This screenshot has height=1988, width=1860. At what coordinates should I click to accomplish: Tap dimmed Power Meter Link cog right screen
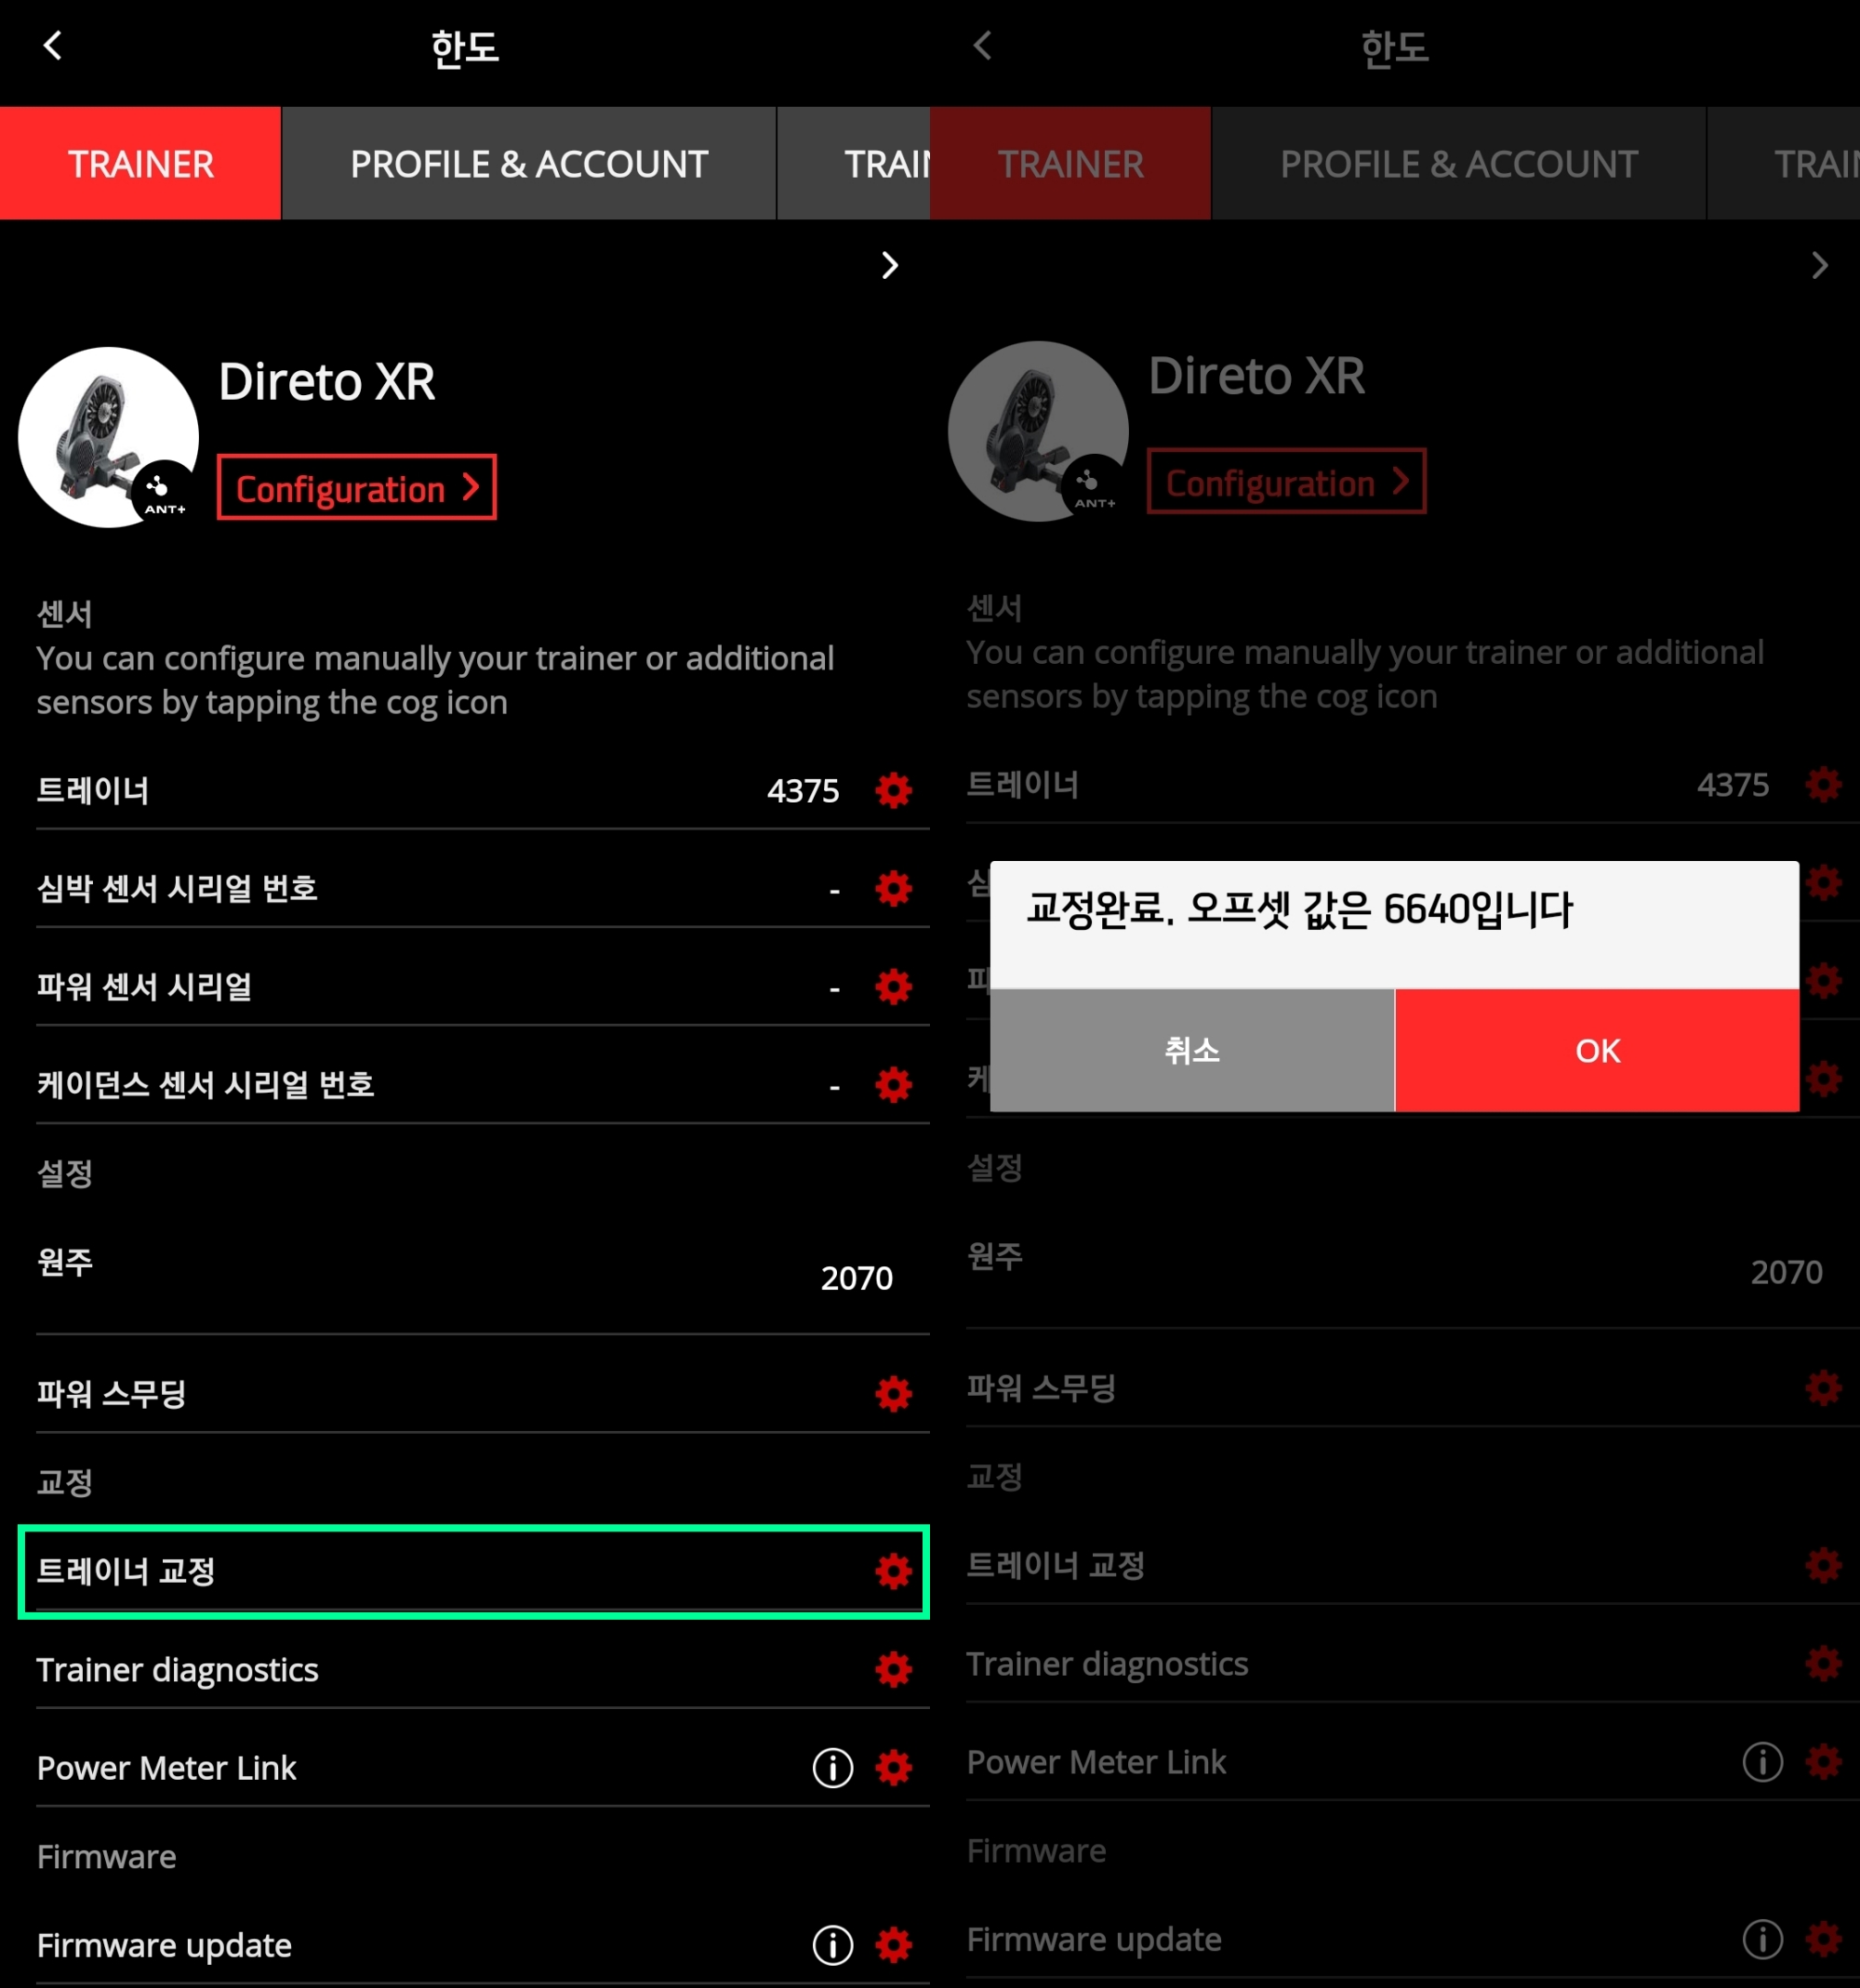click(x=1823, y=1761)
